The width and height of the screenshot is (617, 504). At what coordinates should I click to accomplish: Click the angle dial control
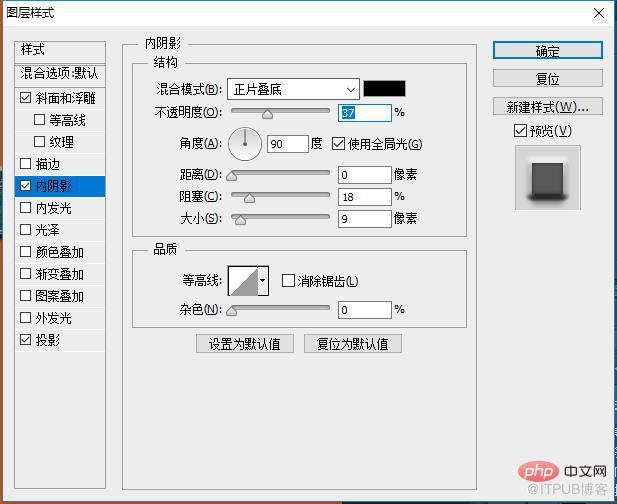(245, 144)
